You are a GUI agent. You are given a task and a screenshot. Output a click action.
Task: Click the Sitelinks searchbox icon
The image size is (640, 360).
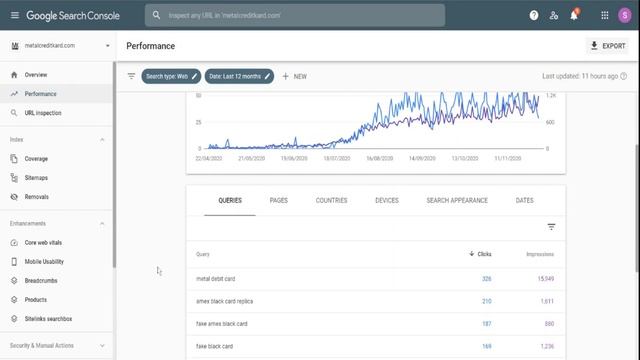pos(14,319)
